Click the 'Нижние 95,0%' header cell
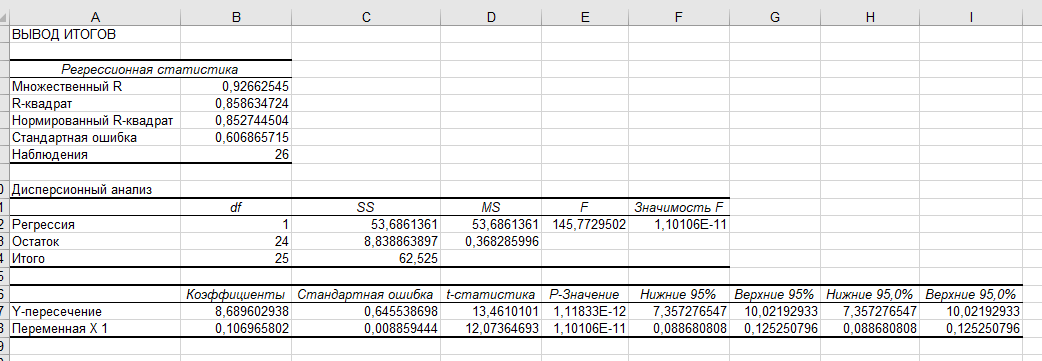 tap(870, 294)
